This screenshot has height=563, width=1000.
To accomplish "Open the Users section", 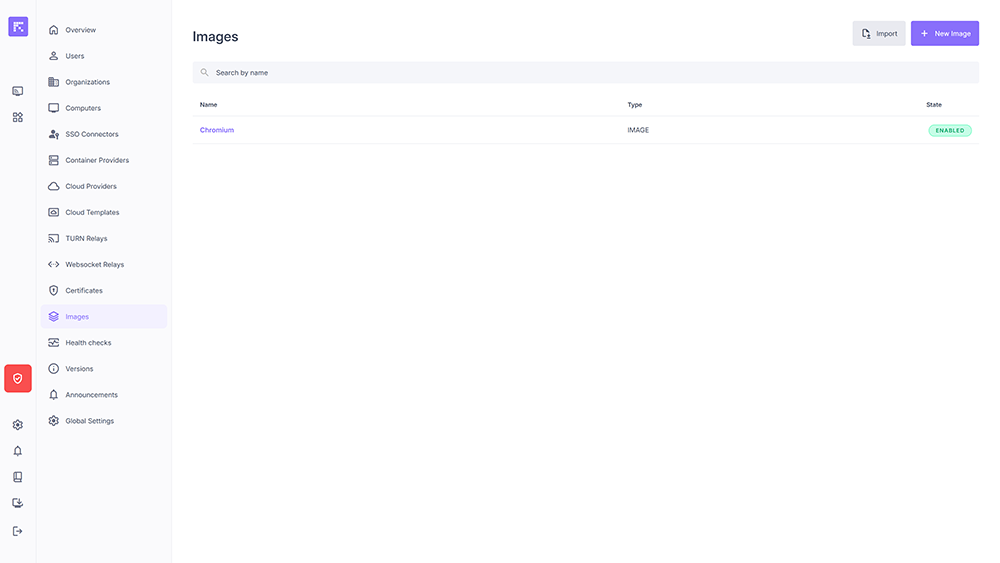I will click(75, 56).
